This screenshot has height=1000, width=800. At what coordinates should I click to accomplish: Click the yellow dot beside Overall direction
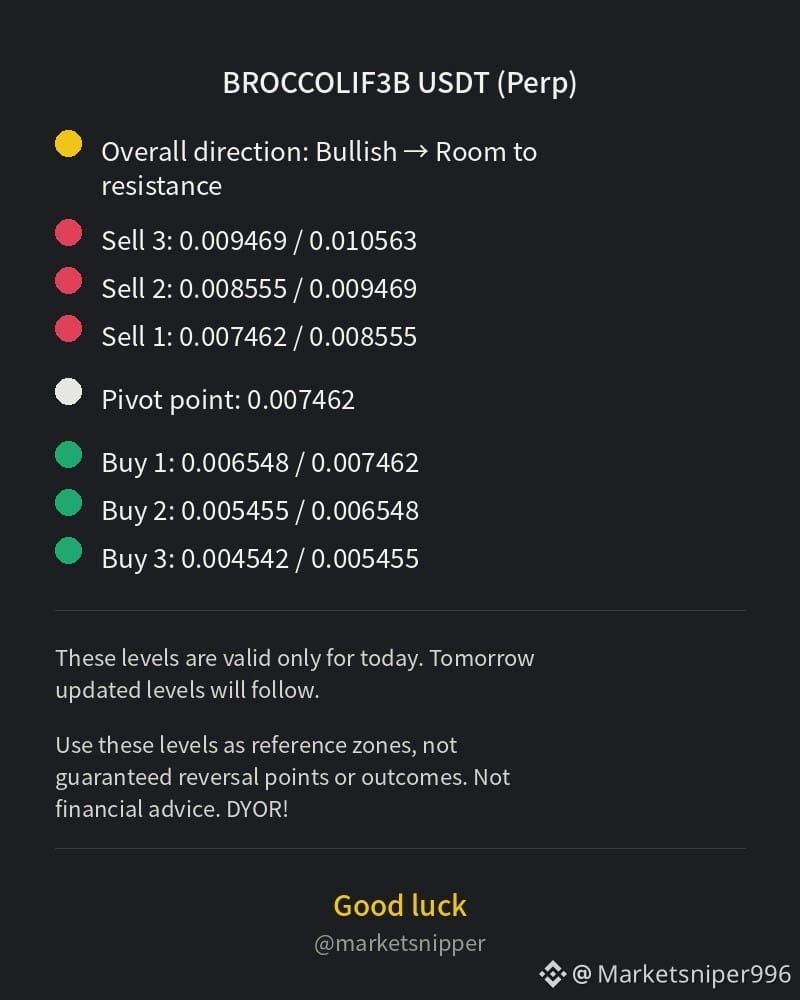68,143
